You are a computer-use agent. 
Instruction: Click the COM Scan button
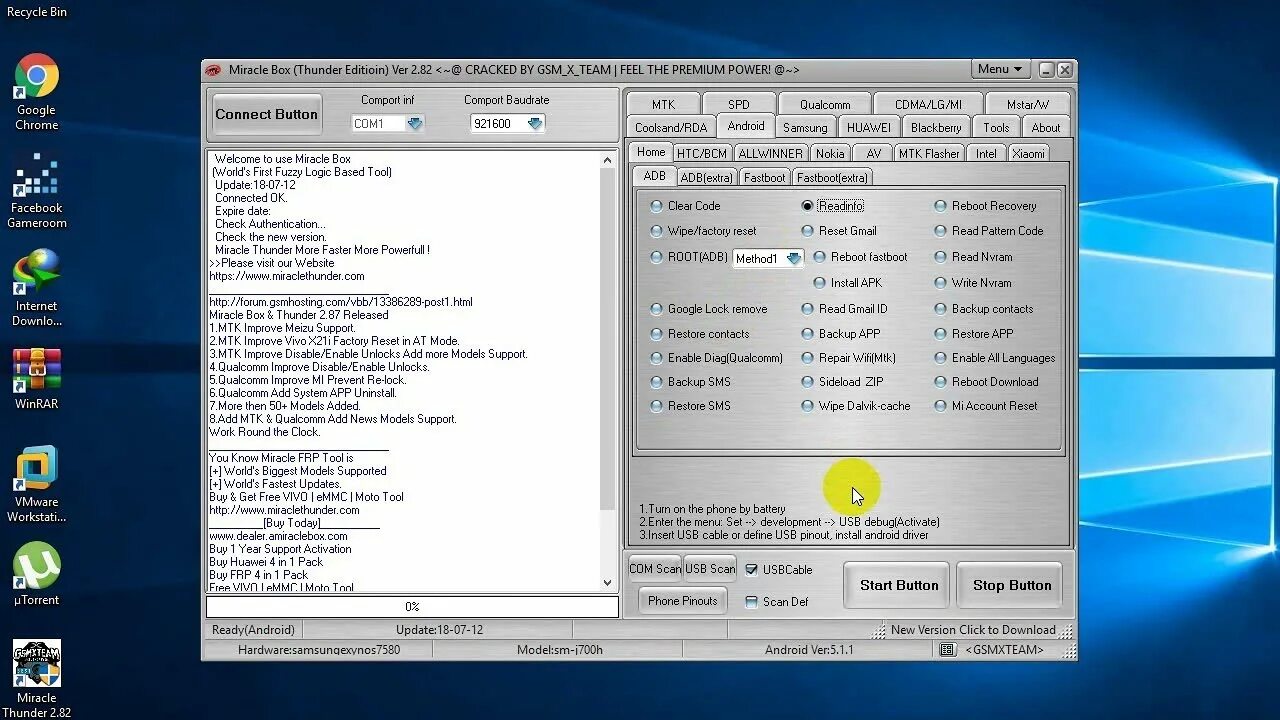654,569
